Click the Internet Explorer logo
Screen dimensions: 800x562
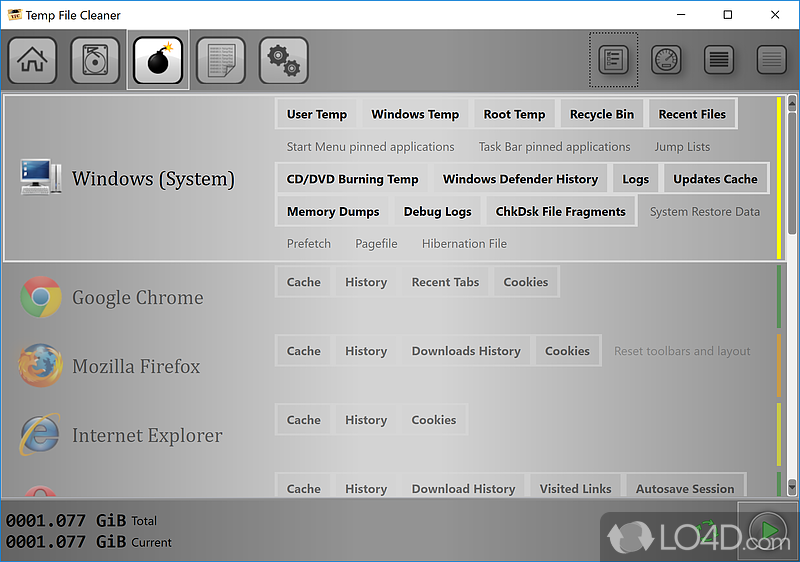[40, 435]
